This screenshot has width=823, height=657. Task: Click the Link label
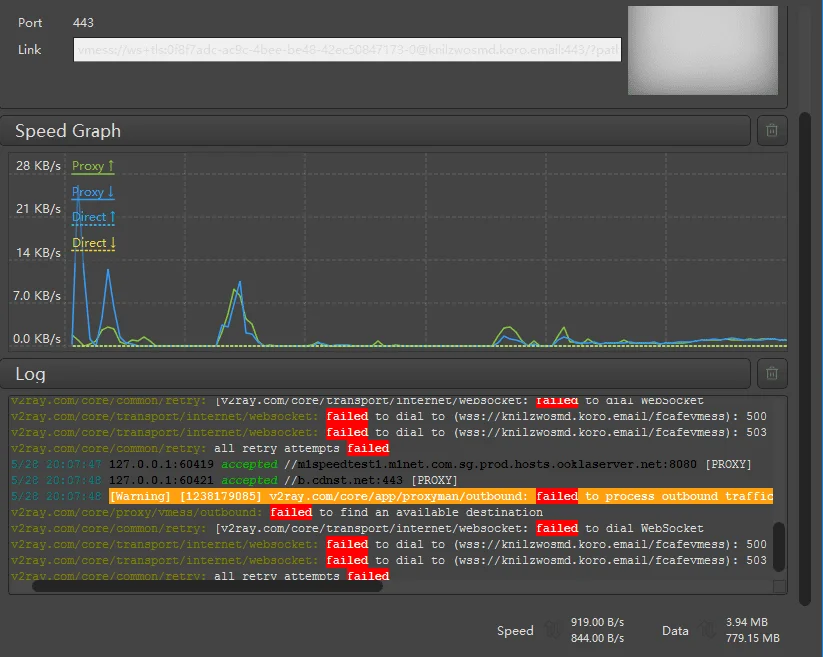29,50
